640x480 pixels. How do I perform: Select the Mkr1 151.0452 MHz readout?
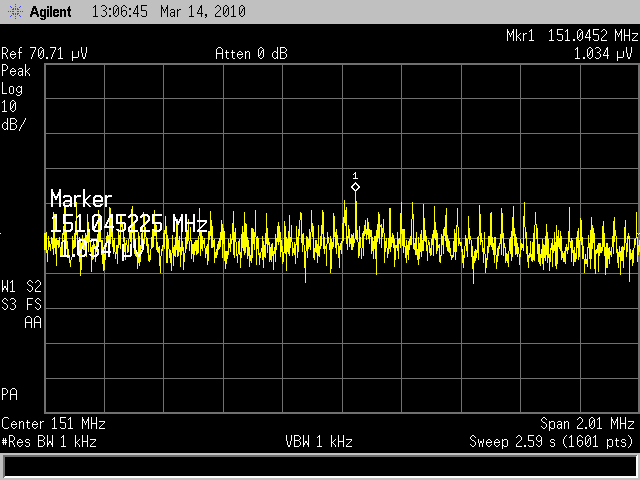click(x=571, y=36)
